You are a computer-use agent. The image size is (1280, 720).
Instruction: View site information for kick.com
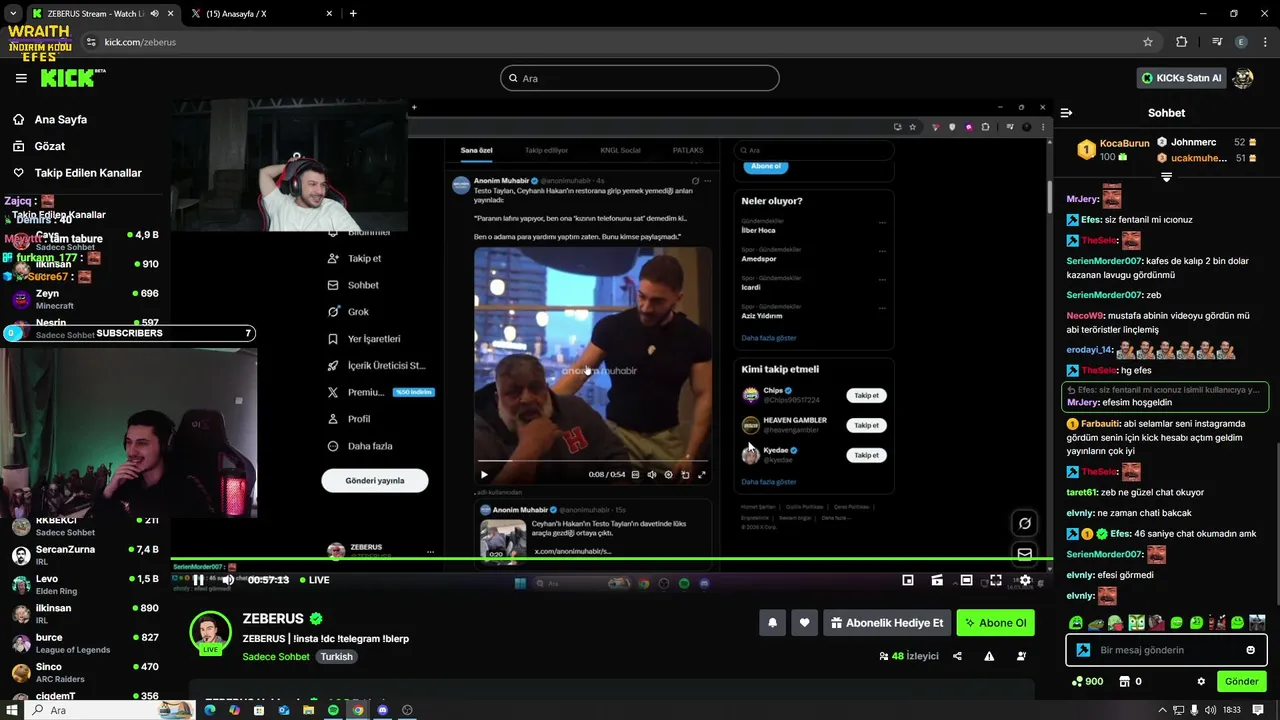tap(91, 42)
